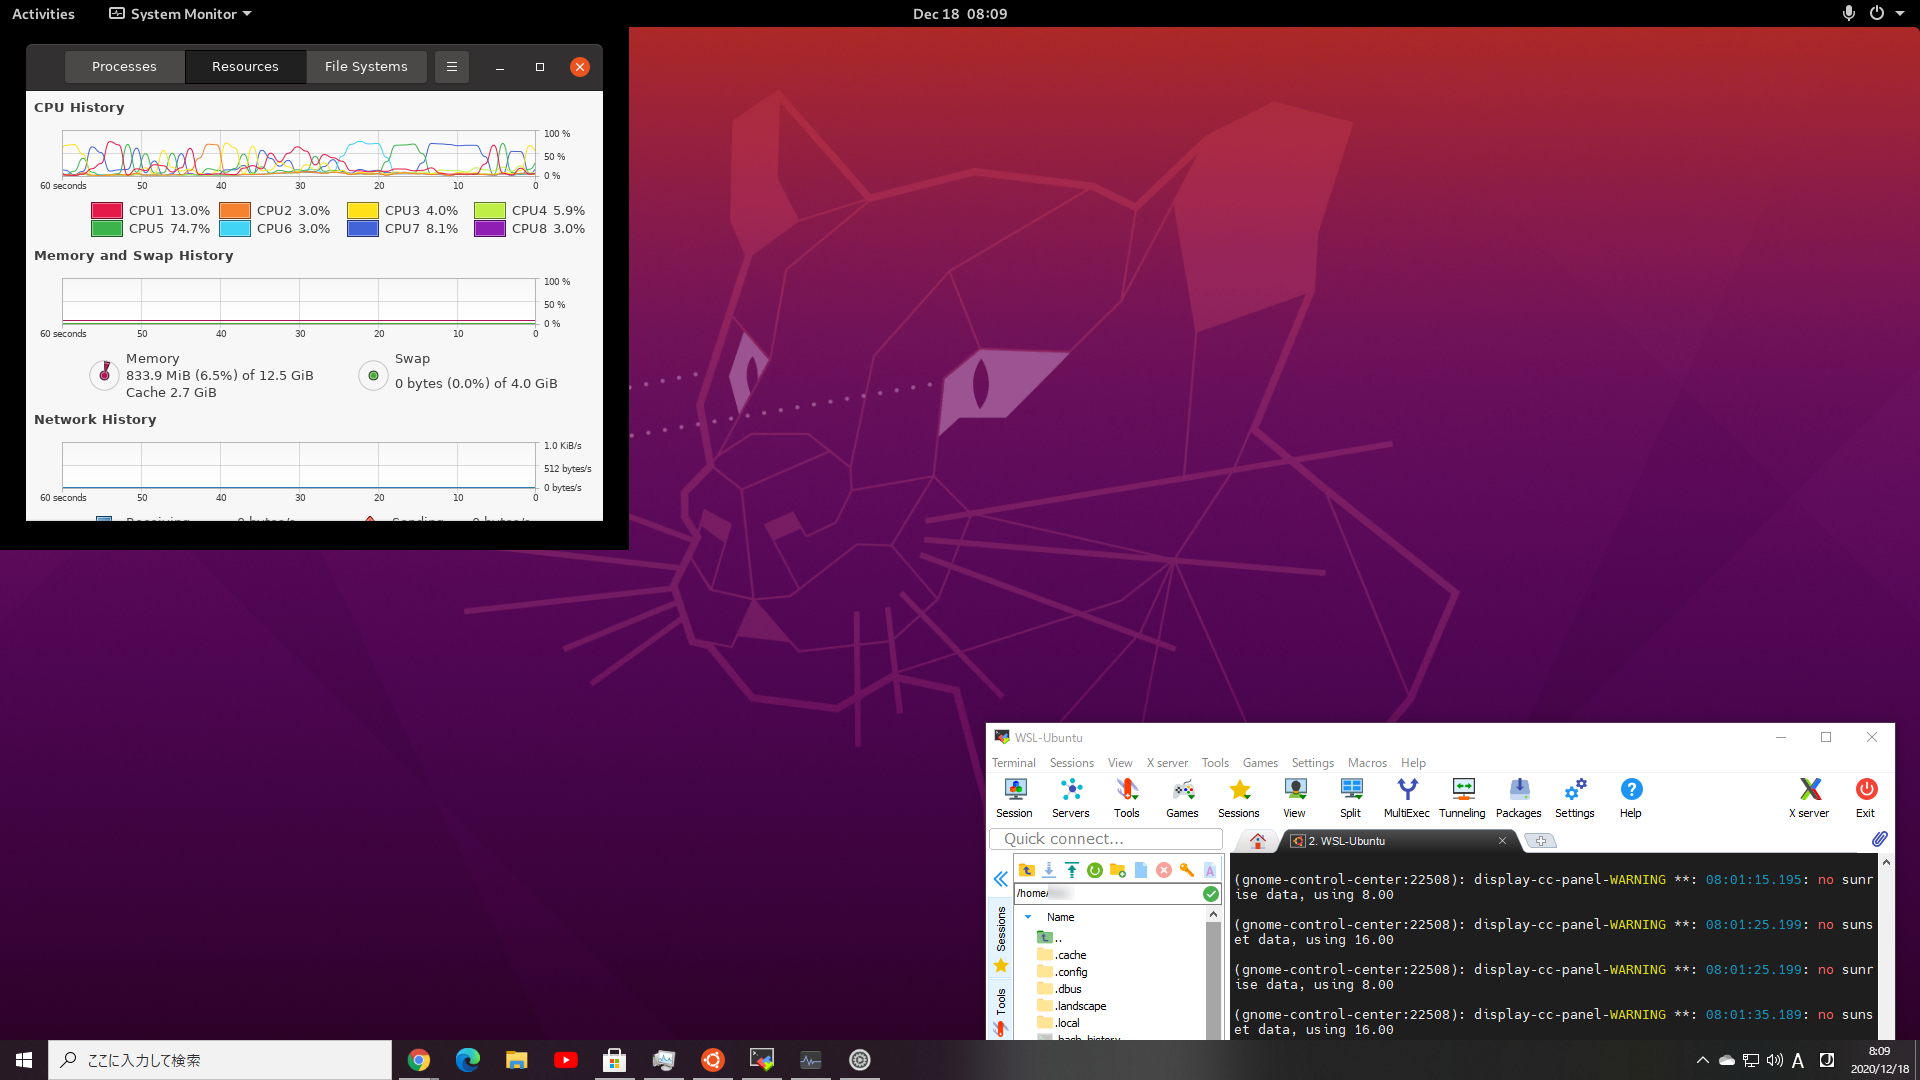Click the Tools icon in MobaXterm toolbar
This screenshot has height=1080, width=1920.
click(1127, 796)
